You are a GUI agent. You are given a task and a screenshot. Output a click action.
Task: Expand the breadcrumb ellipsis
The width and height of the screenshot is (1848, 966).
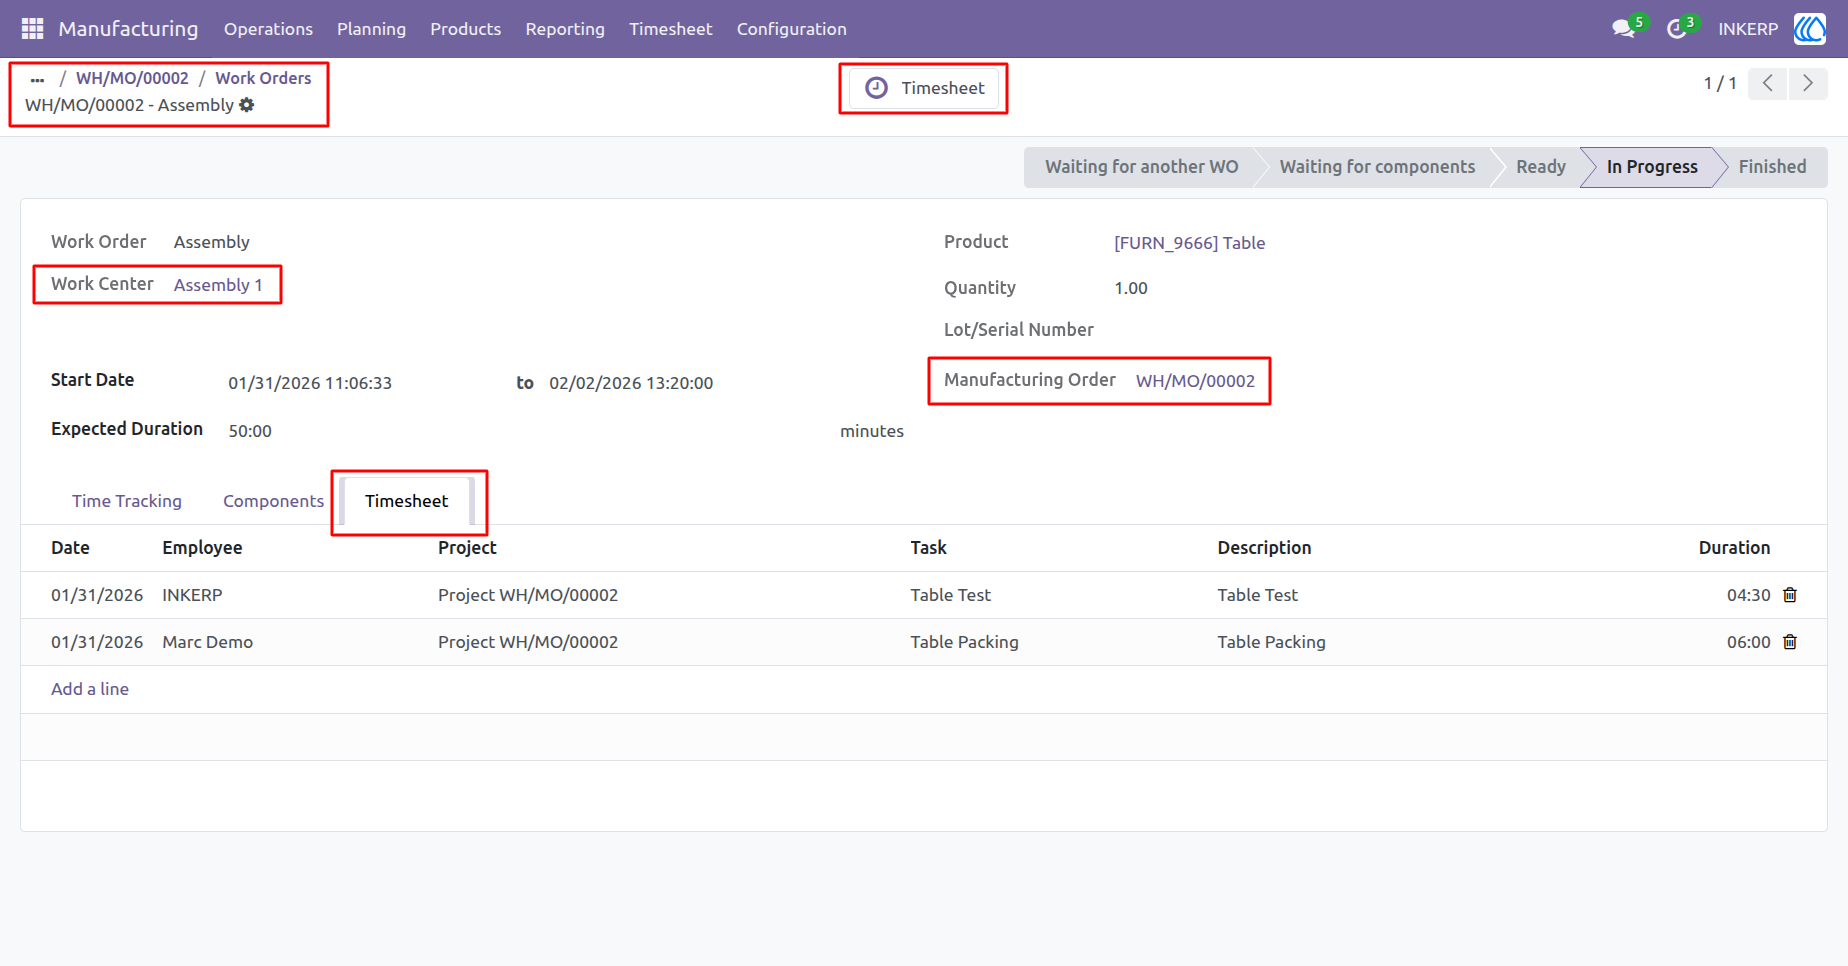click(38, 79)
